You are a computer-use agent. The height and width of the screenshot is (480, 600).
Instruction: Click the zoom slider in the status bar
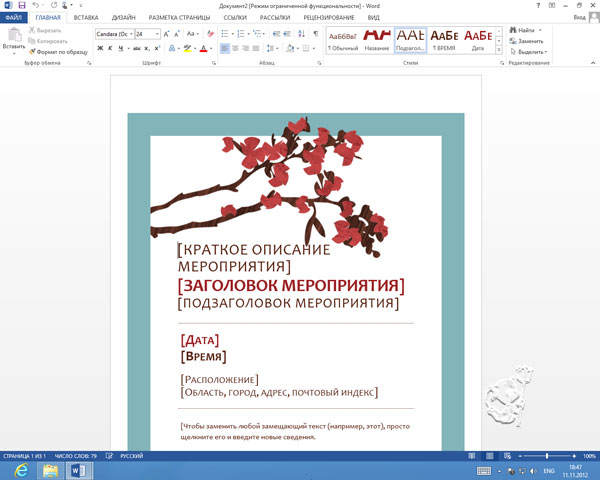pos(546,456)
